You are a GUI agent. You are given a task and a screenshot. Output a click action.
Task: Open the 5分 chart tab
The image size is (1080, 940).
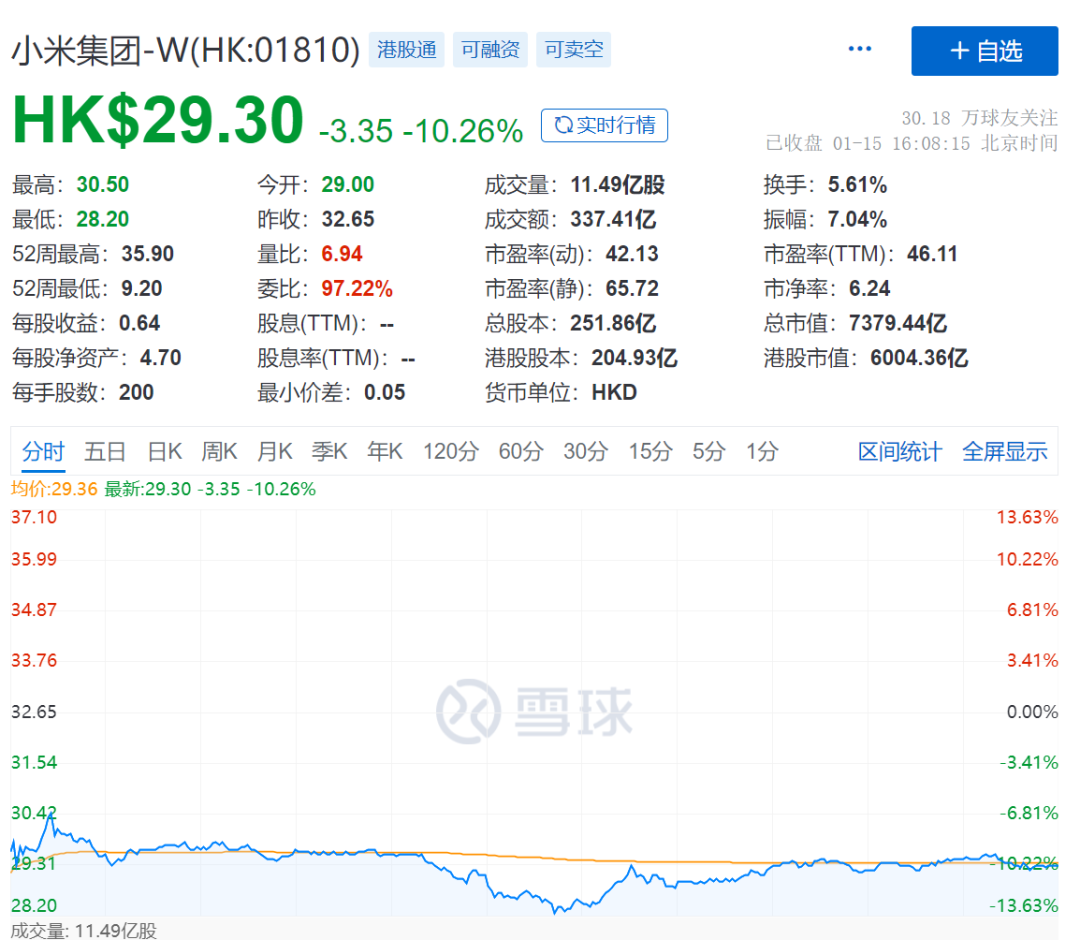coord(709,452)
